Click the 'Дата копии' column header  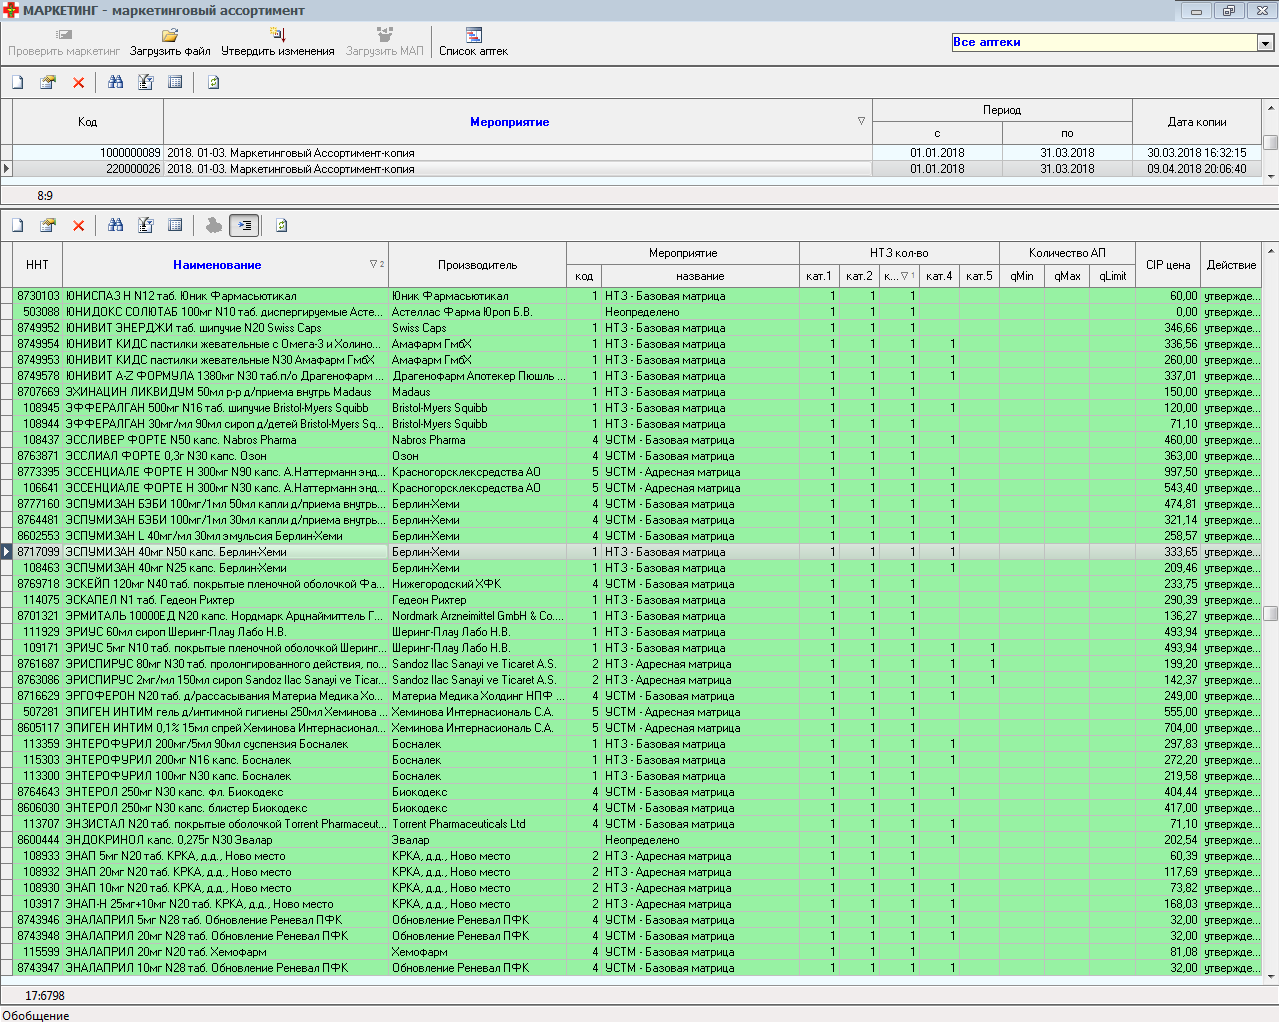pyautogui.click(x=1196, y=122)
